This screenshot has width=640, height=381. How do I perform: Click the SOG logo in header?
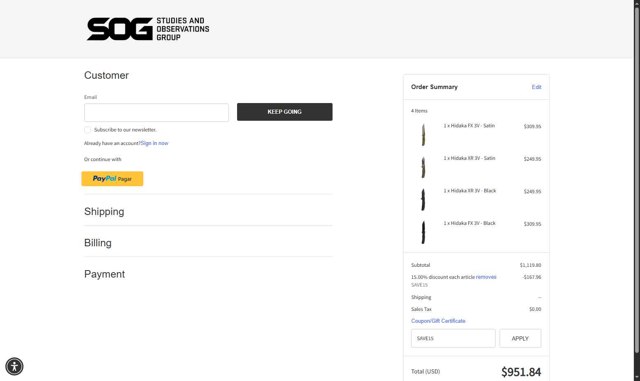pos(148,29)
